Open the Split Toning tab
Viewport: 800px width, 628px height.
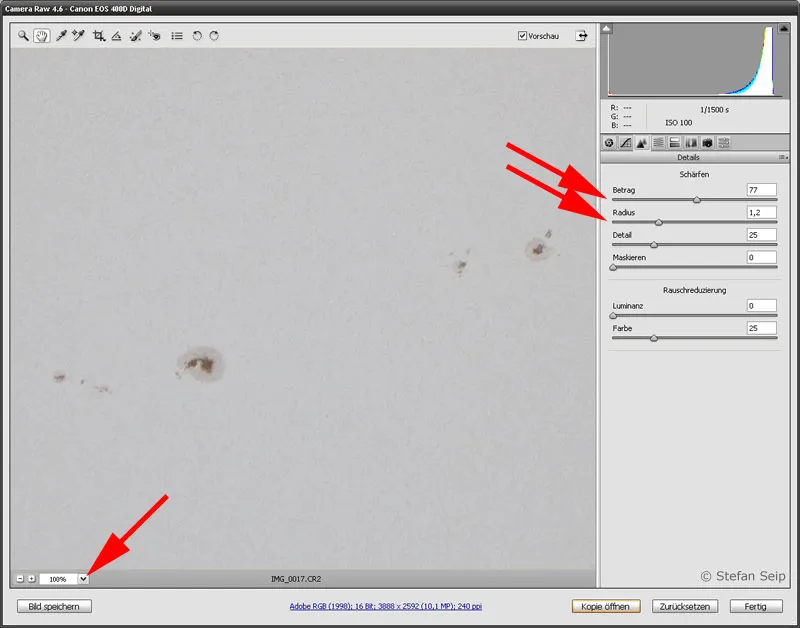click(674, 143)
